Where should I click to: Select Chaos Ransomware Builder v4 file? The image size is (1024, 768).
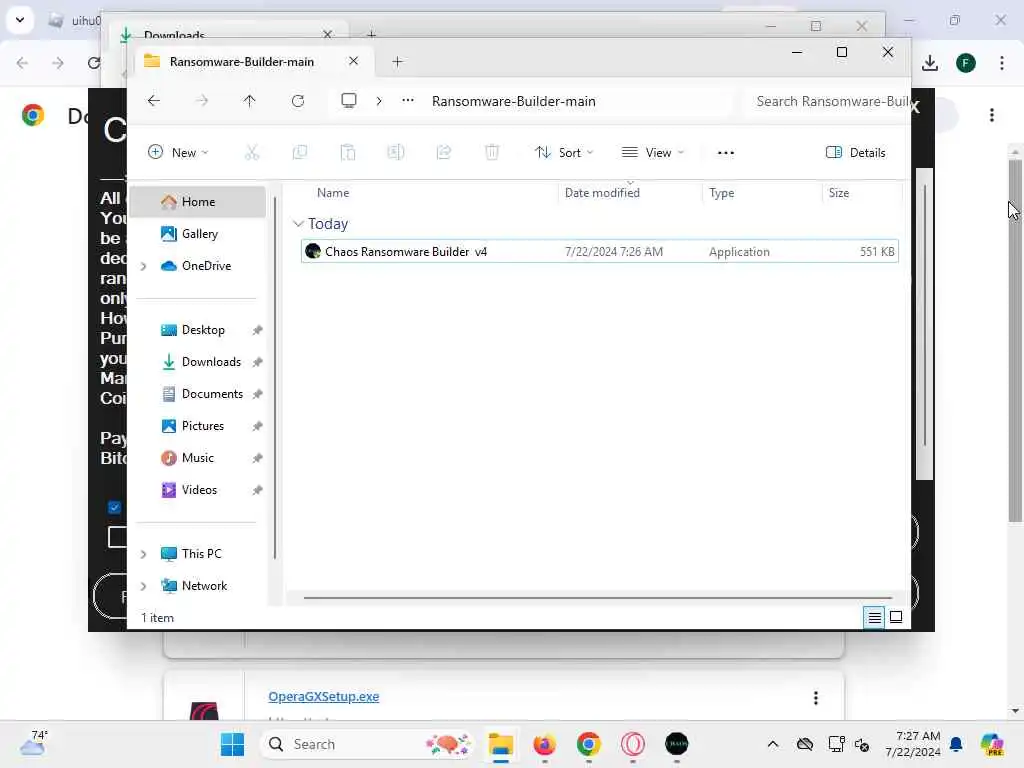600,251
